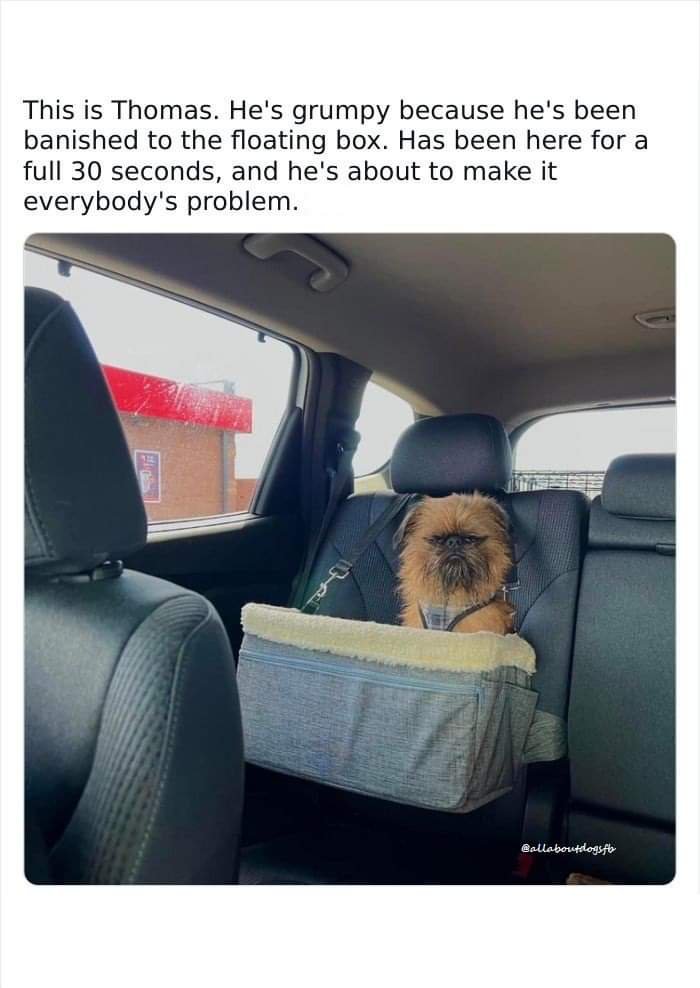Click the @allaboutdogsfb watermark

tap(568, 849)
